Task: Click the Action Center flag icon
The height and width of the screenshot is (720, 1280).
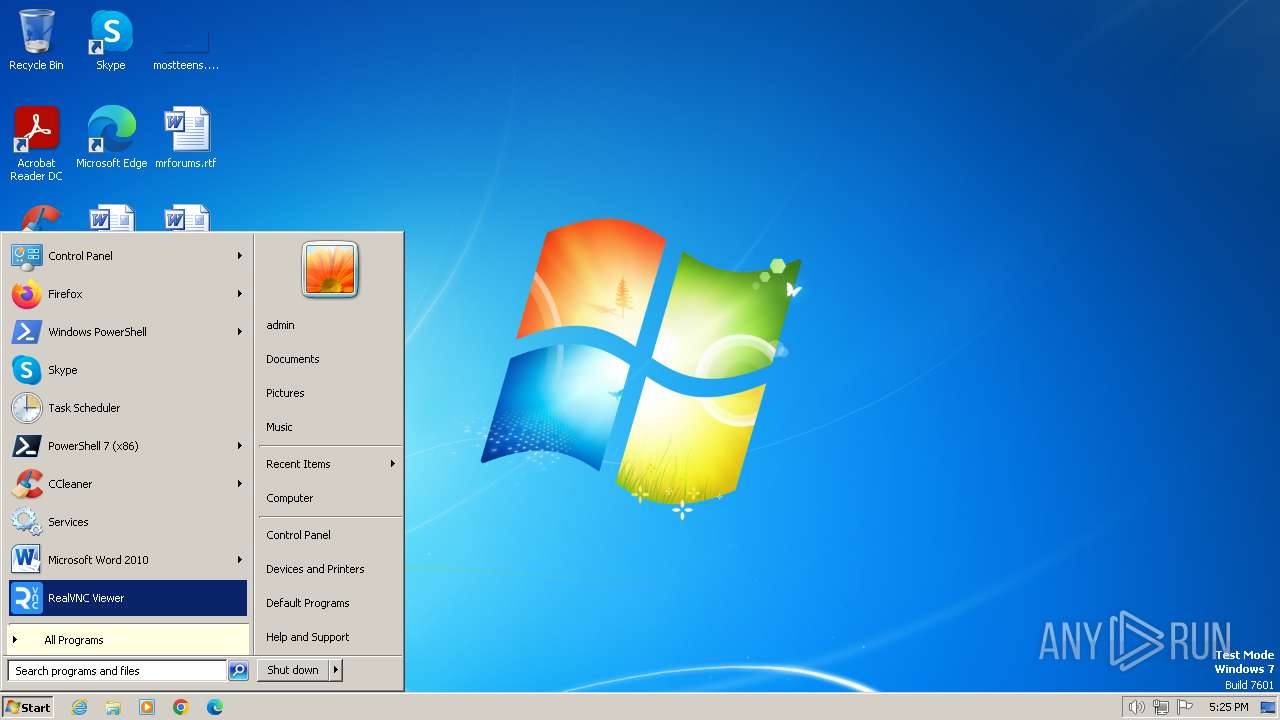Action: (1186, 707)
